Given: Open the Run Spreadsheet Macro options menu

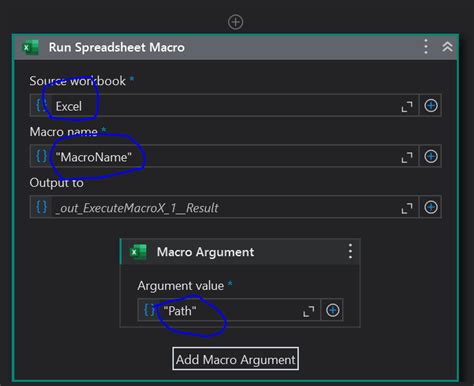Looking at the screenshot, I should point(426,47).
